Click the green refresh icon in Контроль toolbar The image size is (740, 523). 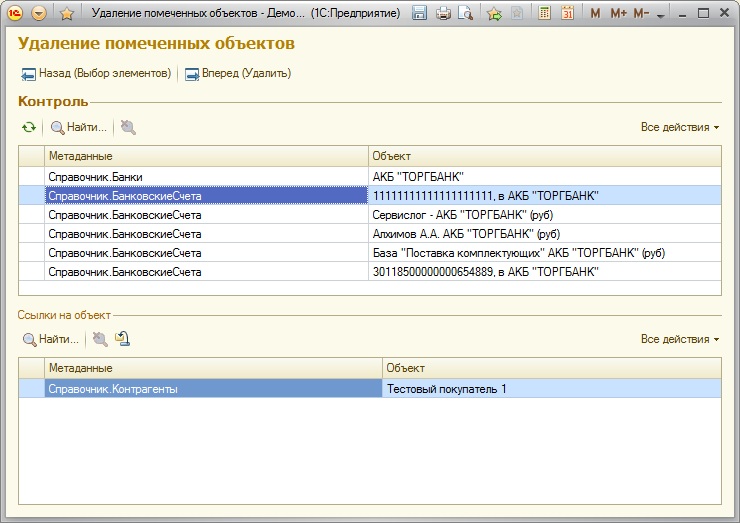[x=29, y=128]
